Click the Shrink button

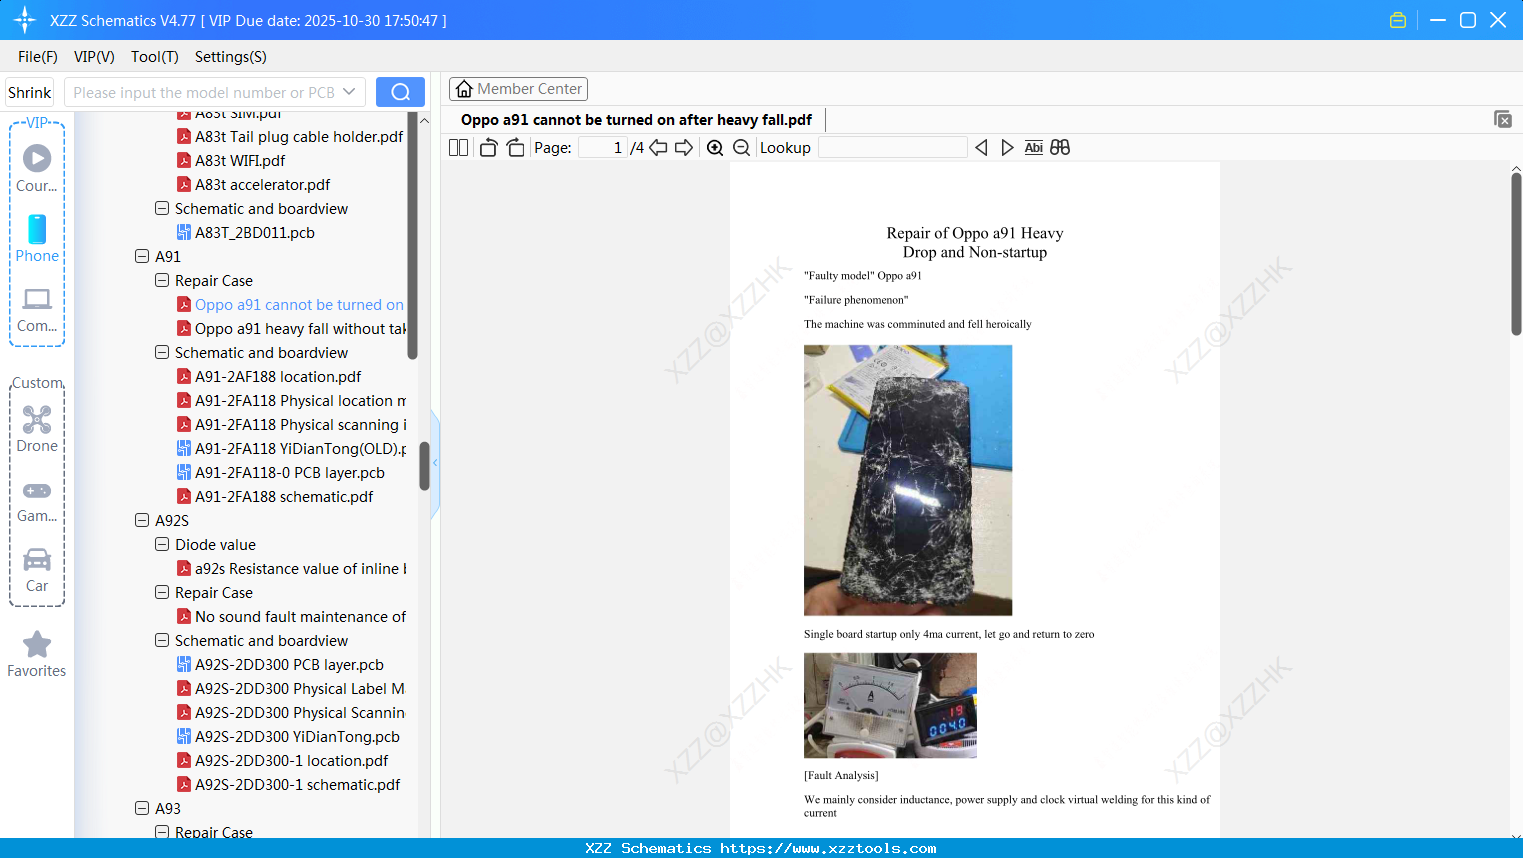point(30,92)
